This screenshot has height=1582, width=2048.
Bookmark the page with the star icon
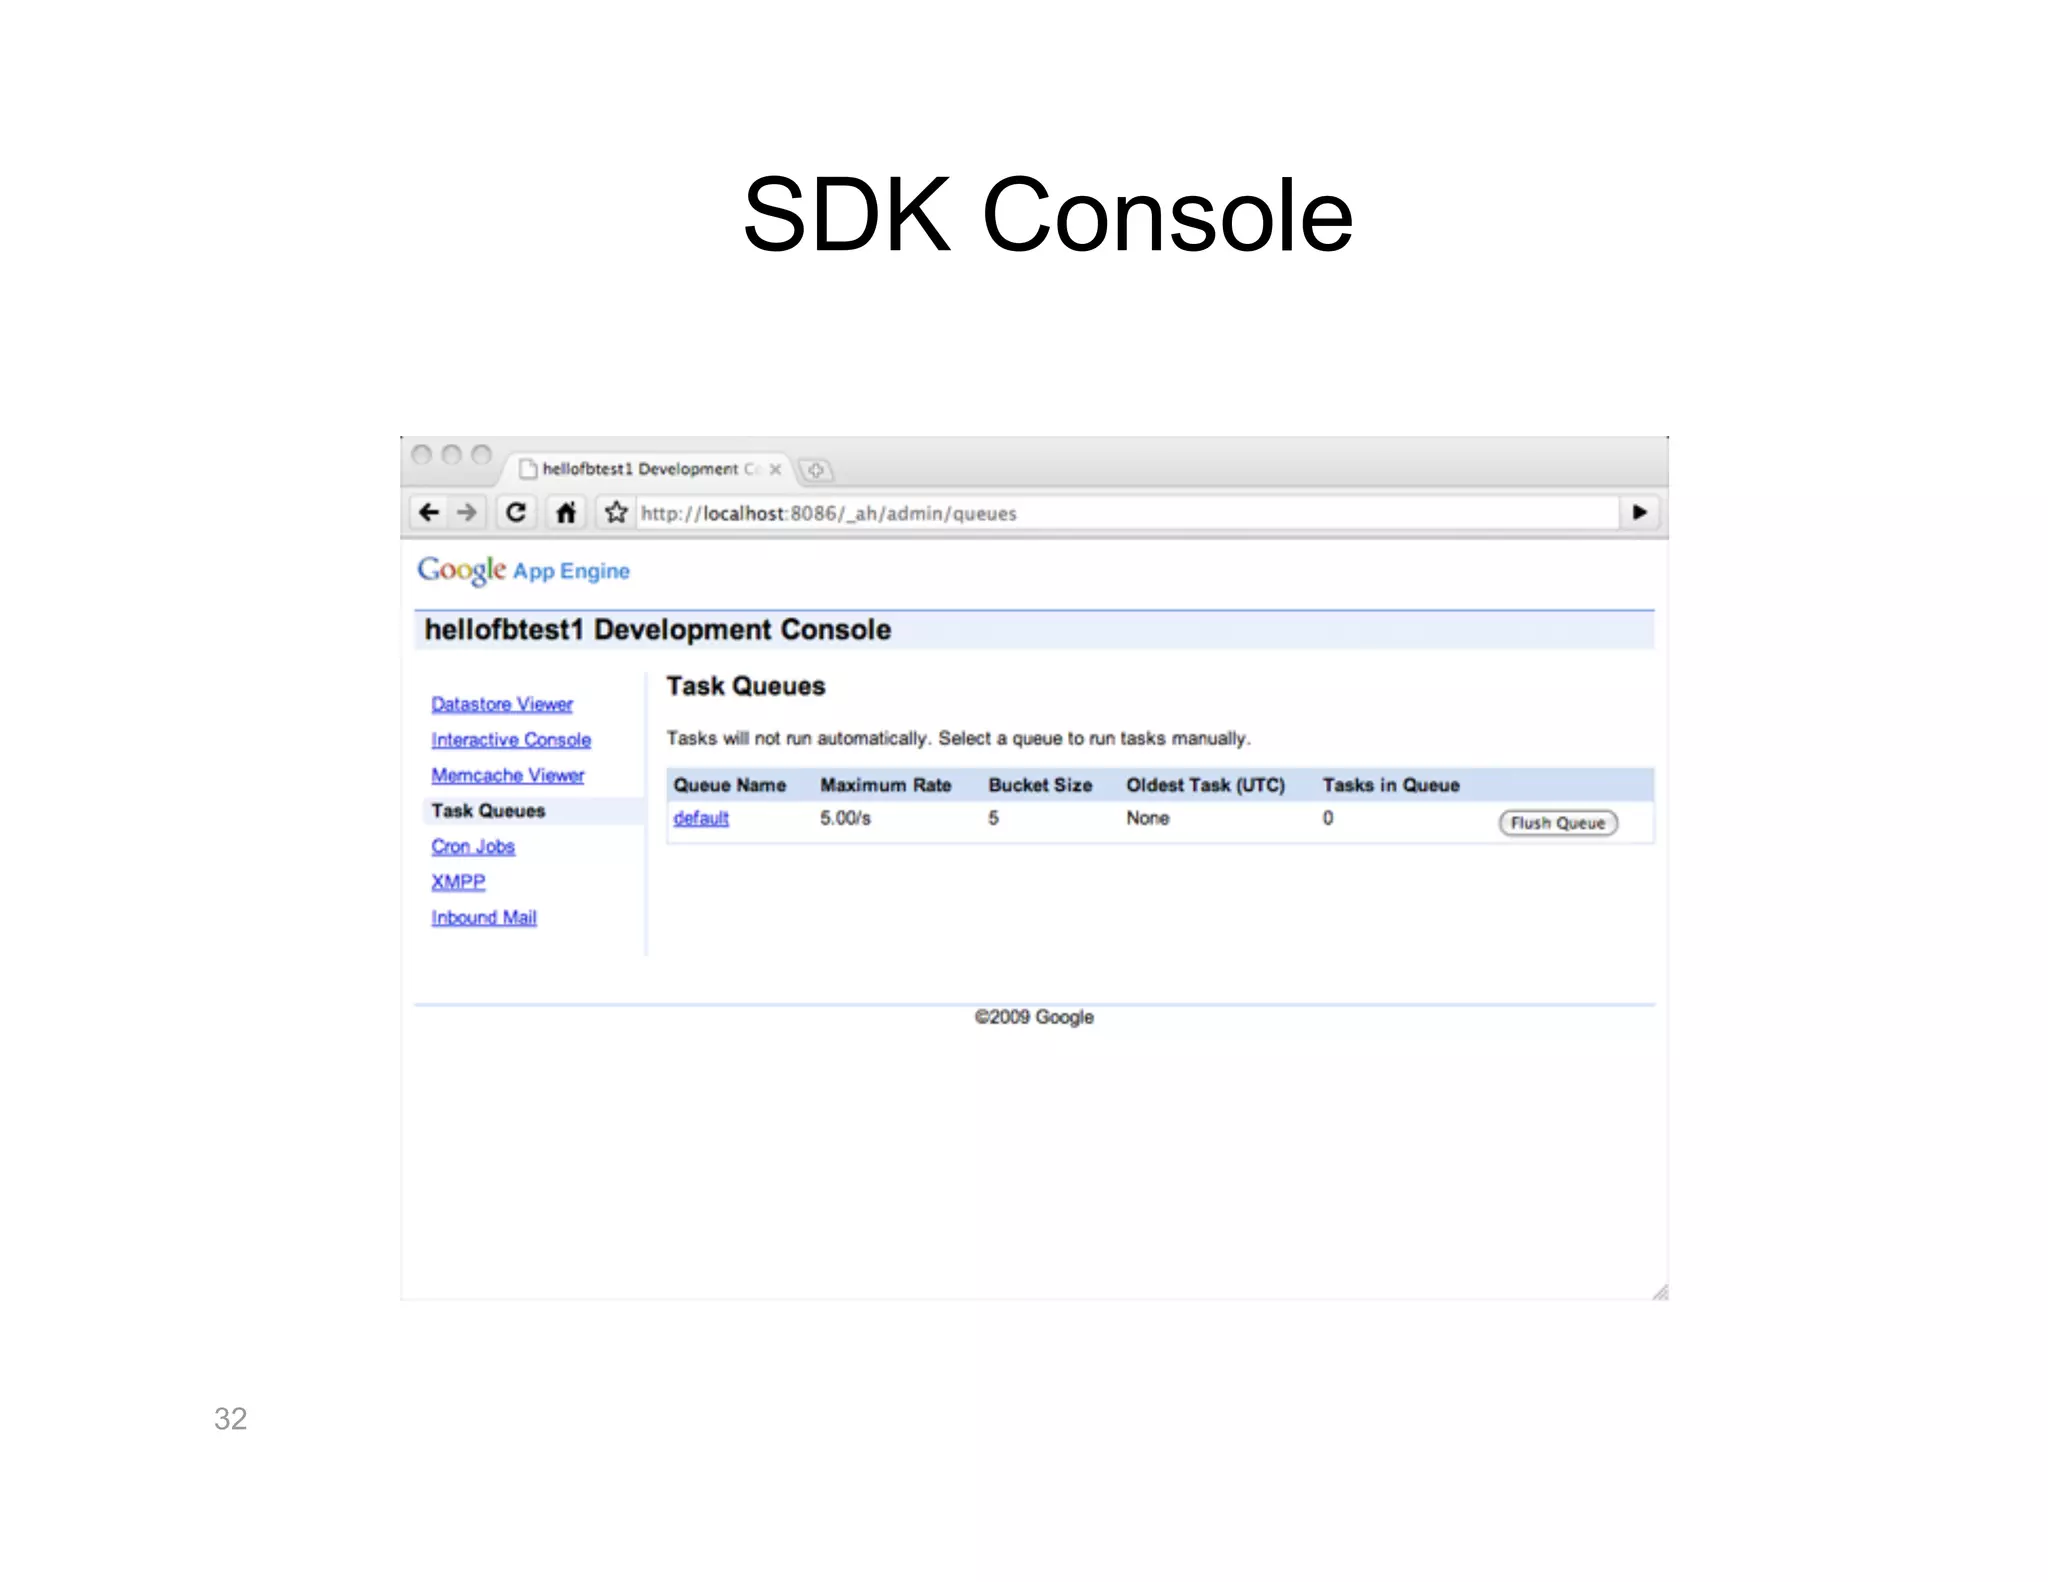tap(616, 512)
